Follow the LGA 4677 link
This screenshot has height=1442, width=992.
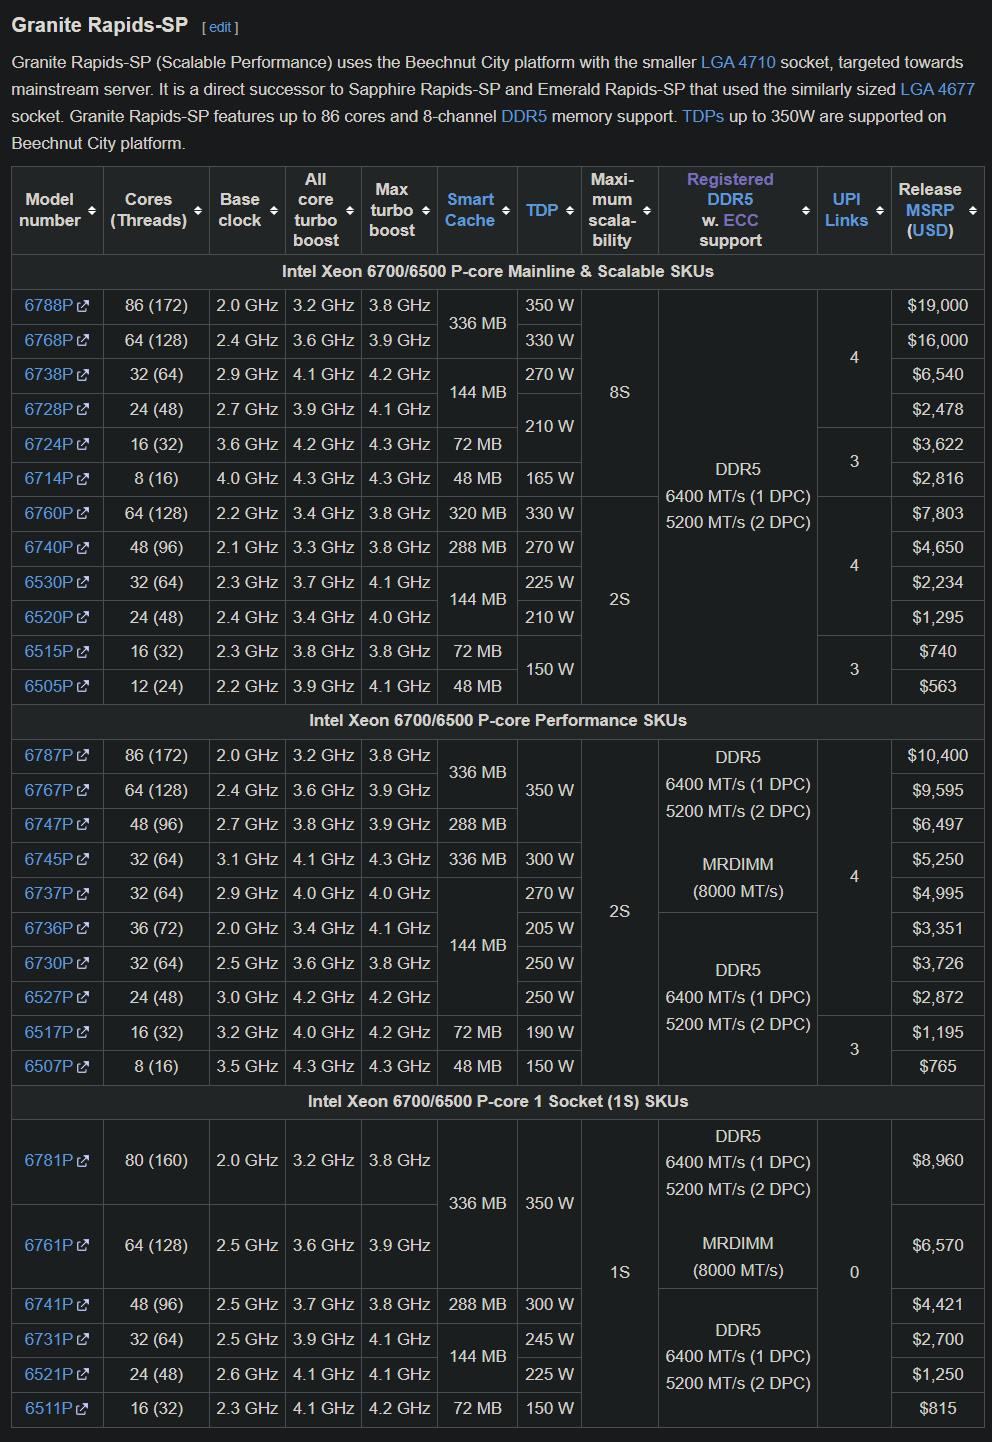937,89
